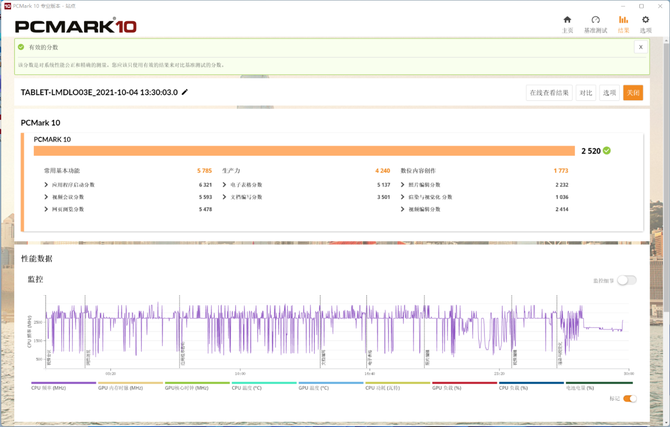Click the pencil icon to rename the result
670x427 pixels.
tap(185, 92)
